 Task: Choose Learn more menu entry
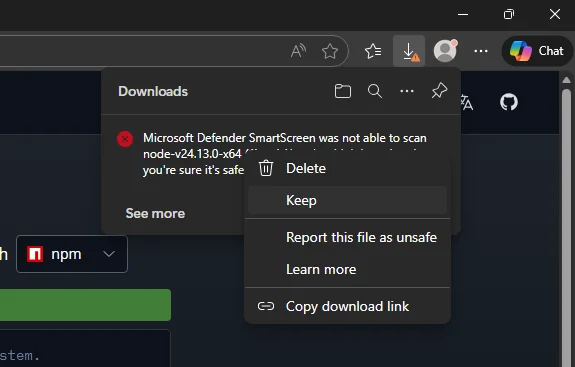tap(347, 269)
